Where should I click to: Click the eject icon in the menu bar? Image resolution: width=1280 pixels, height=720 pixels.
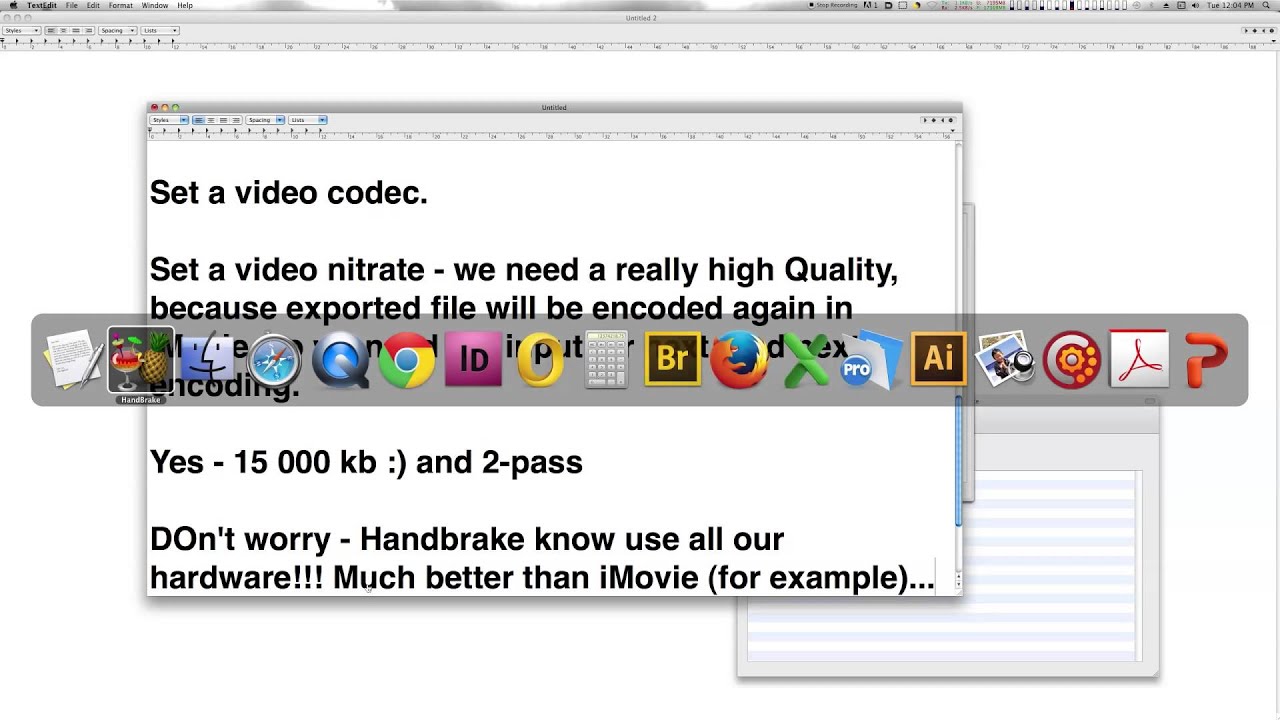[1166, 5]
